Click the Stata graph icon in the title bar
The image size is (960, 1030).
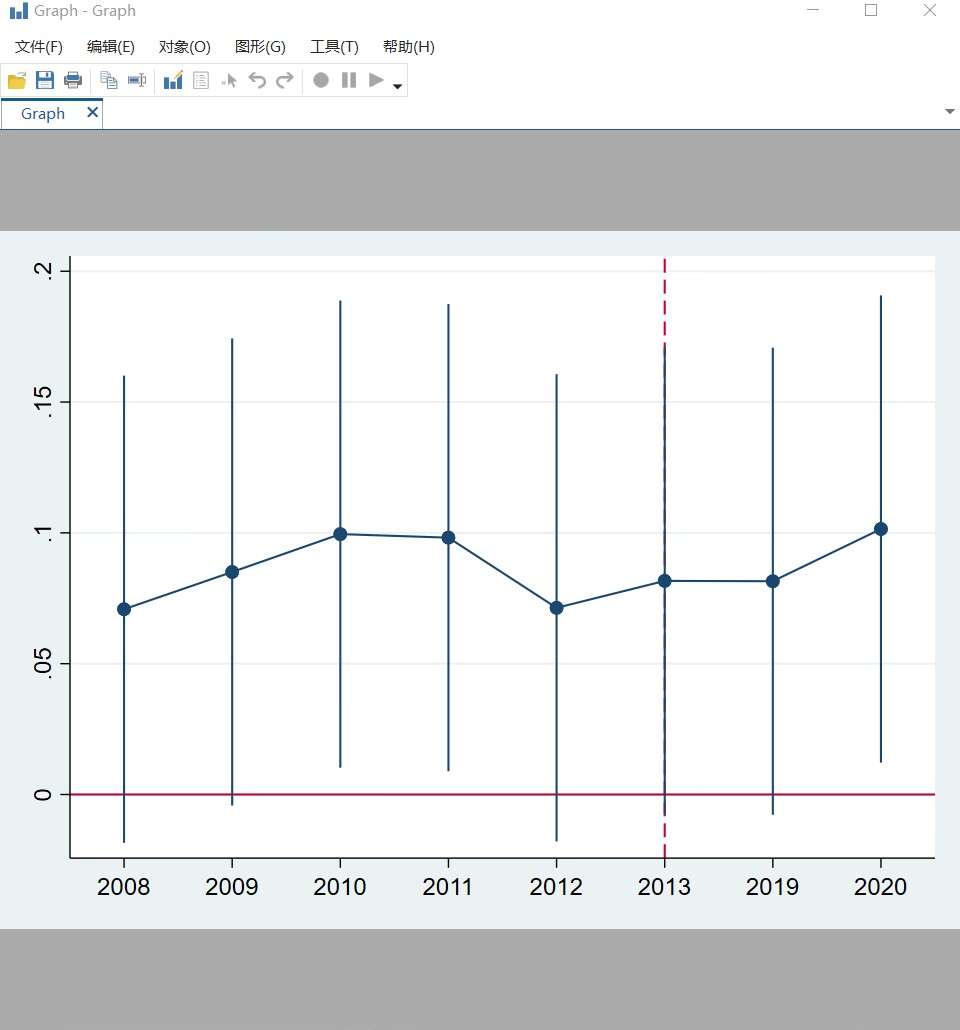pos(18,11)
